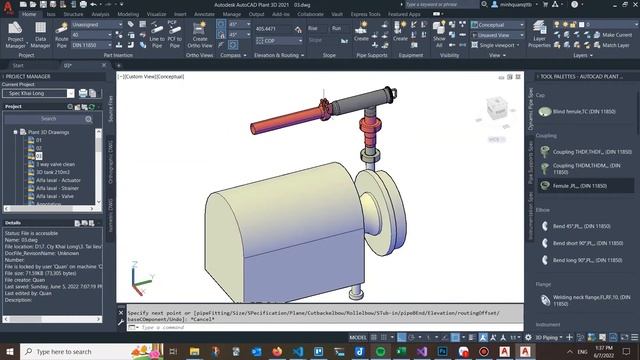
Task: Open the Unassigned line number dropdown
Action: (x=97, y=24)
